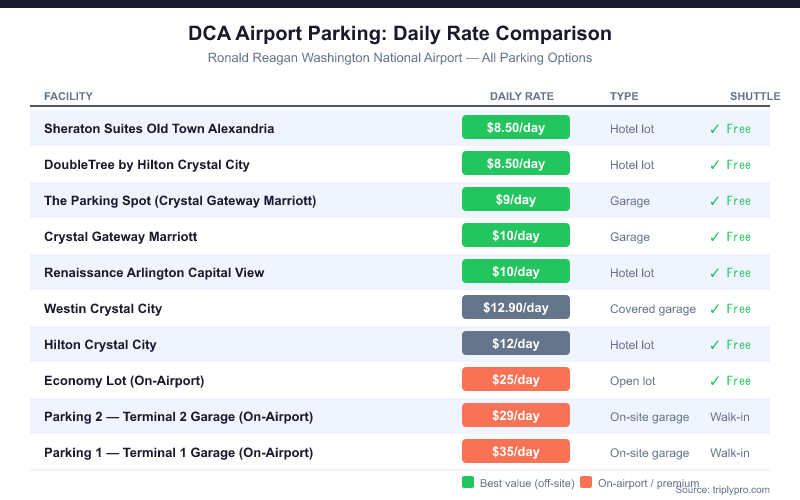Select the DAILY RATE column header
Screen dimensions: 800x500
point(521,96)
